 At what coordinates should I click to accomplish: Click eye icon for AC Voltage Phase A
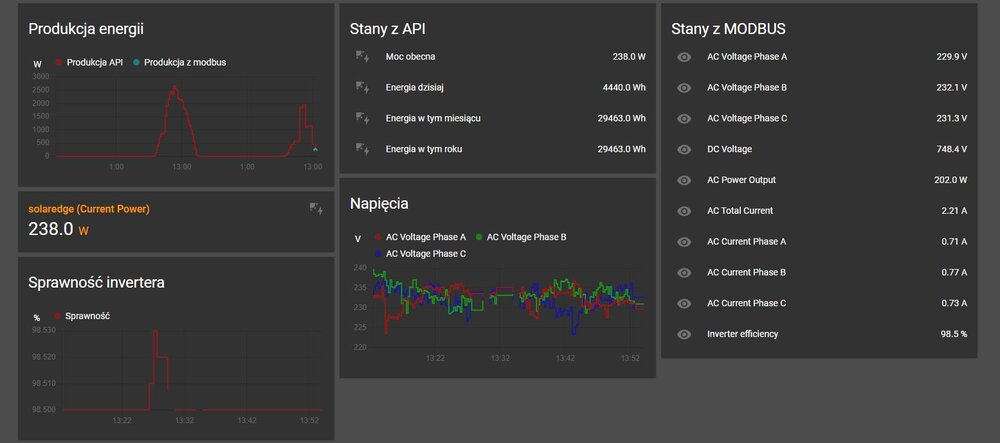click(x=684, y=58)
